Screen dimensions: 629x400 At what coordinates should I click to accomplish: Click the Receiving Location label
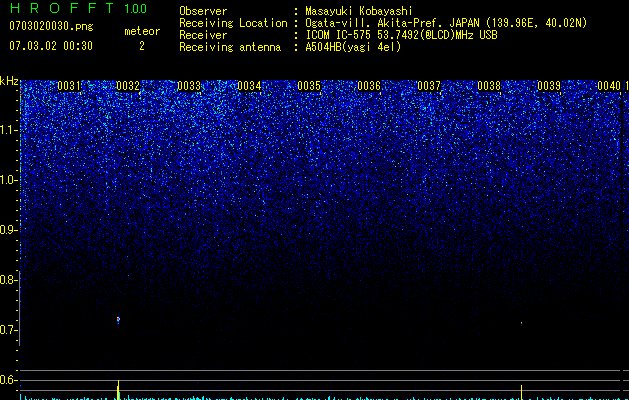(x=233, y=23)
